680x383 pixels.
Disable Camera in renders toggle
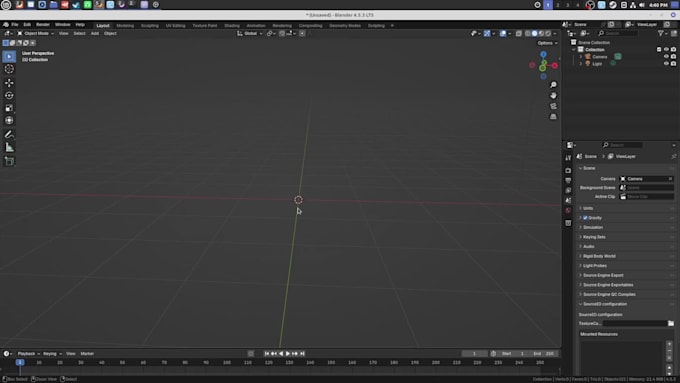point(673,56)
